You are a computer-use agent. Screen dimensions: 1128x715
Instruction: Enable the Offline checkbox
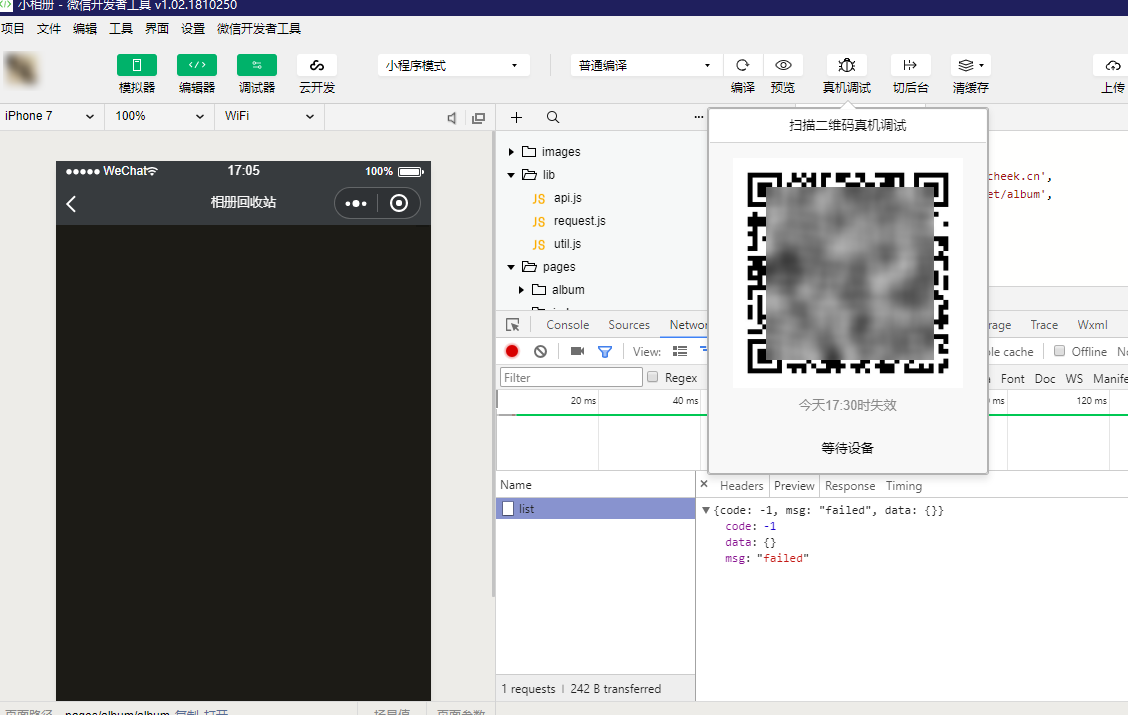(x=1059, y=351)
